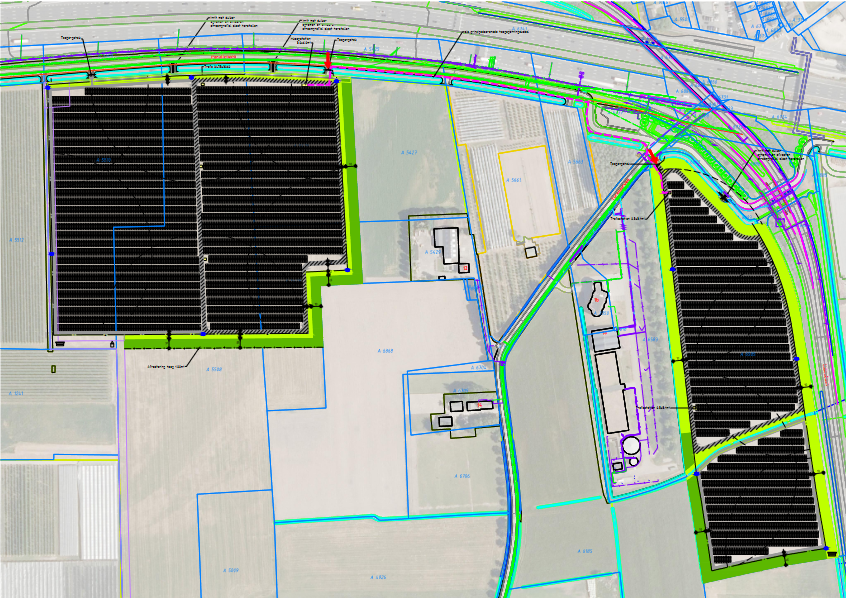This screenshot has height=598, width=846.
Task: Select the circular tank outline below the long building
Action: pyautogui.click(x=631, y=445)
